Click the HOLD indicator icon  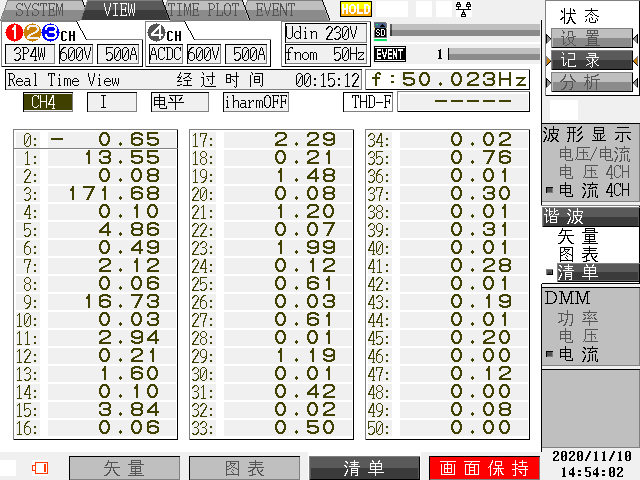tap(355, 9)
